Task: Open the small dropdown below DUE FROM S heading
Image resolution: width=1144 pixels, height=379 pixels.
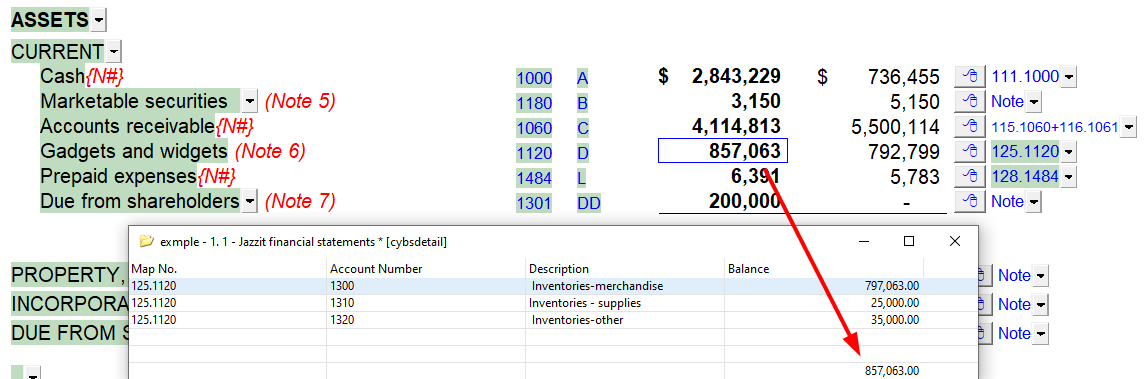Action: pos(34,374)
